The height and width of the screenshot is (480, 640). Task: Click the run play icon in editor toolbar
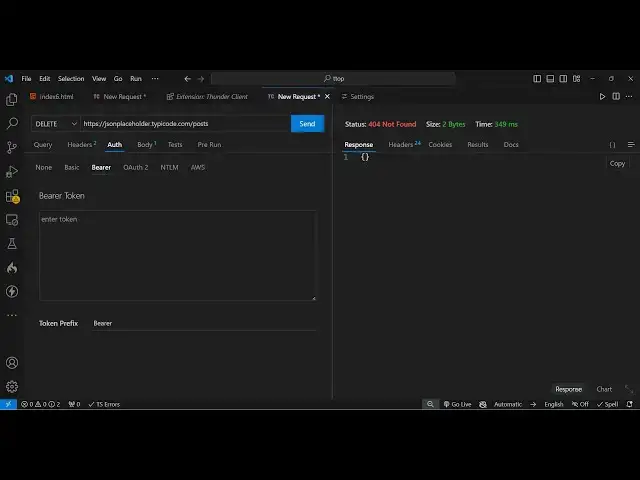(x=602, y=96)
